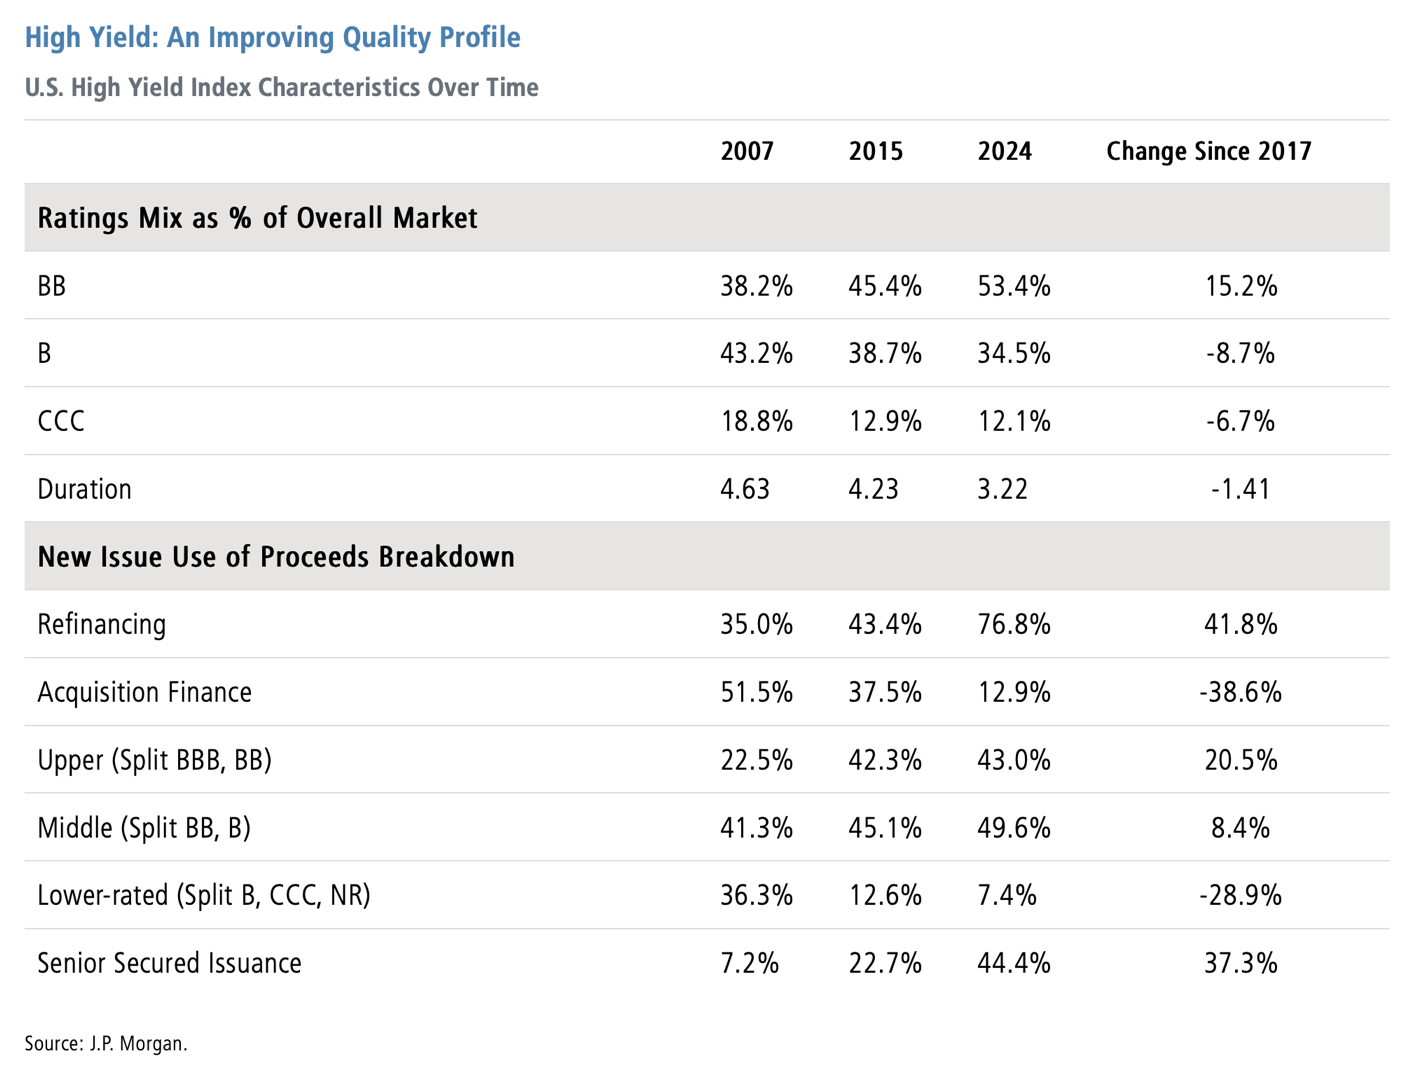The image size is (1411, 1066).
Task: Select the Acquisition Finance row label
Action: coord(144,693)
